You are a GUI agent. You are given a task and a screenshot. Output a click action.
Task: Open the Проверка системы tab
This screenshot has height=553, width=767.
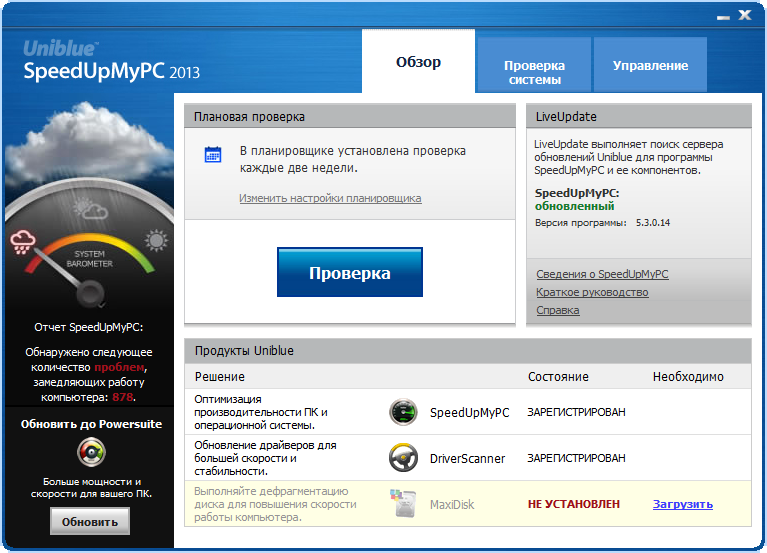[x=534, y=72]
